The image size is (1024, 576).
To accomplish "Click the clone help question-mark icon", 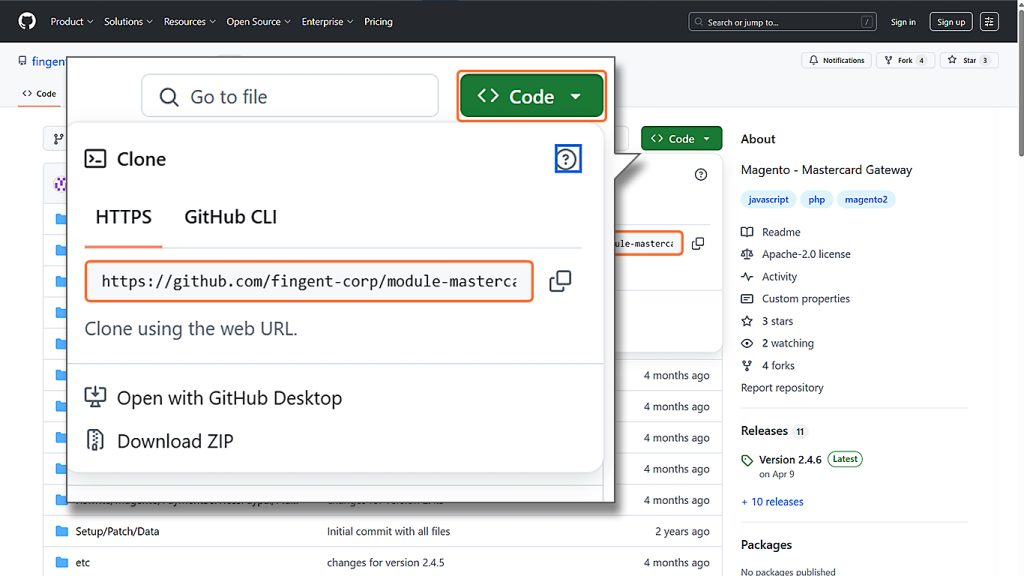I will coord(568,158).
